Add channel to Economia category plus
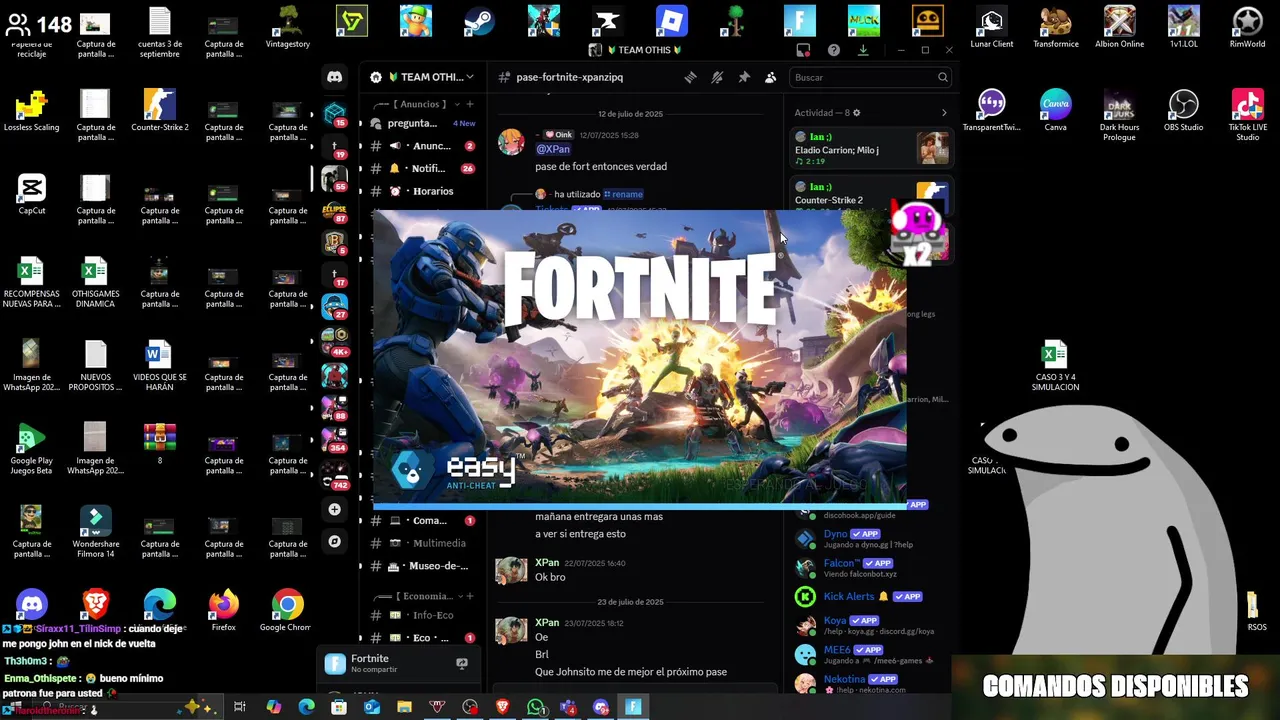This screenshot has width=1280, height=720. click(470, 596)
